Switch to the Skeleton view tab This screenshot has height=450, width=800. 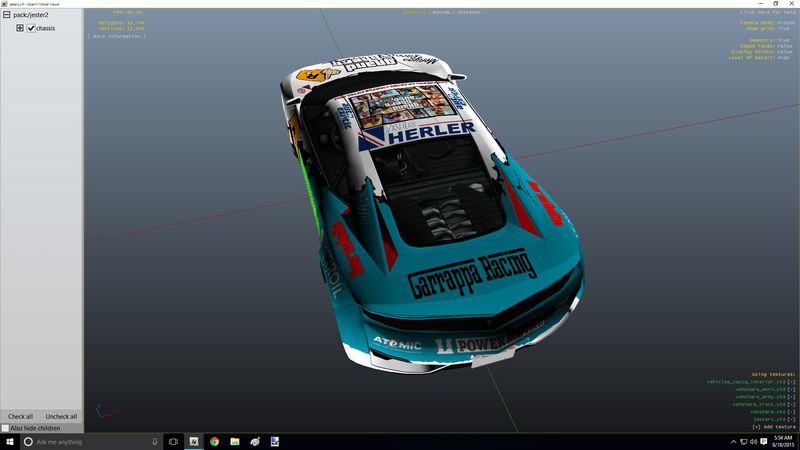tap(468, 12)
